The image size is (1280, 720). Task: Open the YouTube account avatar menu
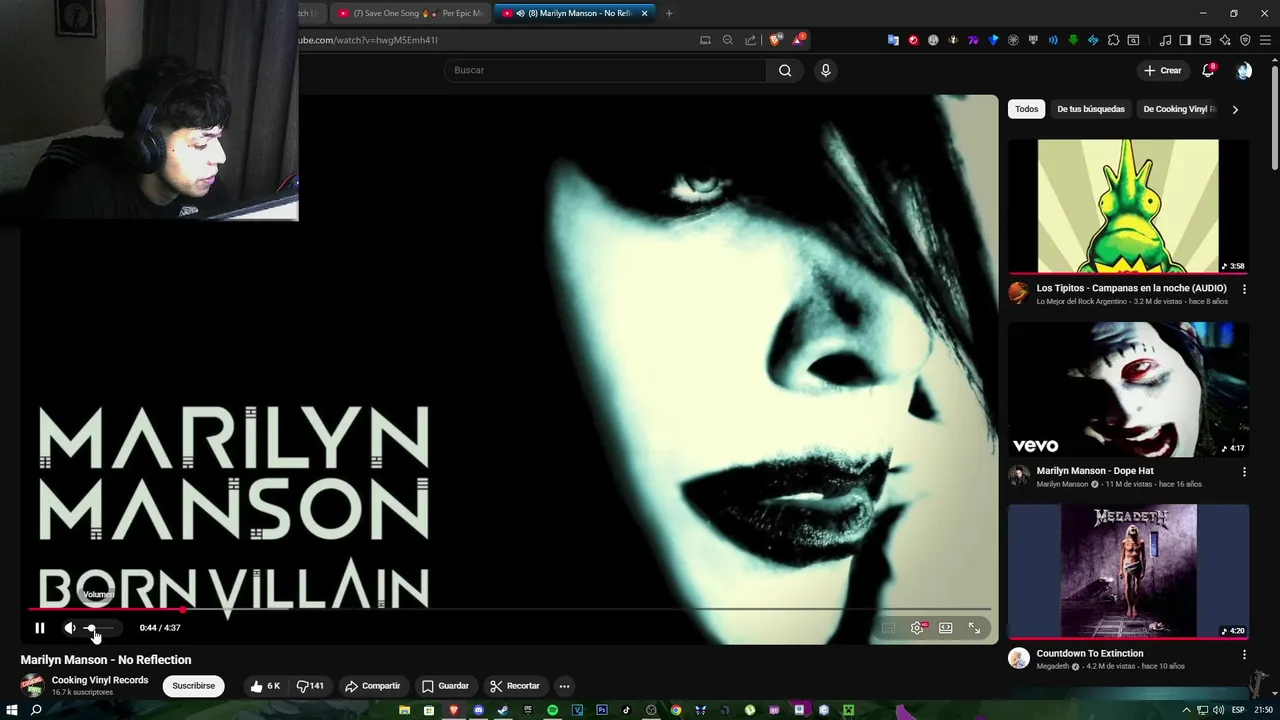tap(1244, 70)
